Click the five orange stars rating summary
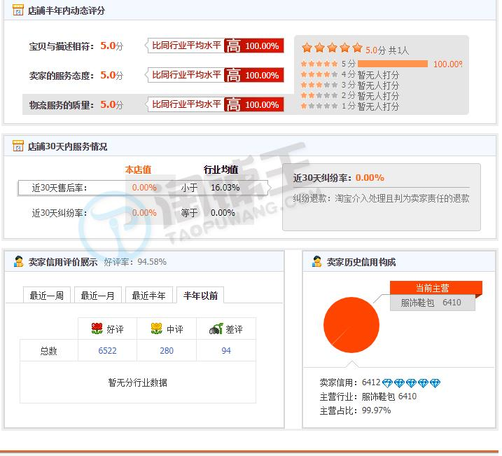The width and height of the screenshot is (502, 456). click(332, 48)
